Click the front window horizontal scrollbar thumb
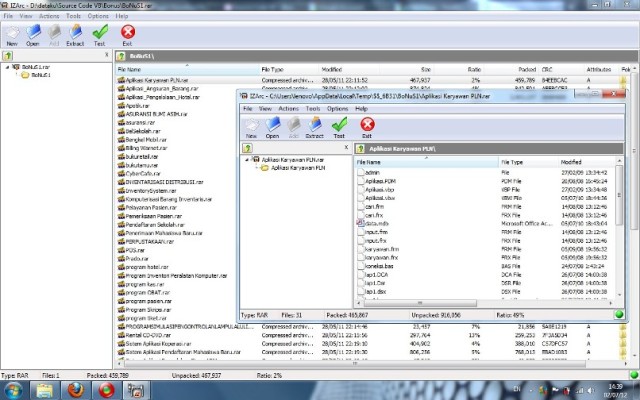This screenshot has width=640, height=400. pos(420,303)
